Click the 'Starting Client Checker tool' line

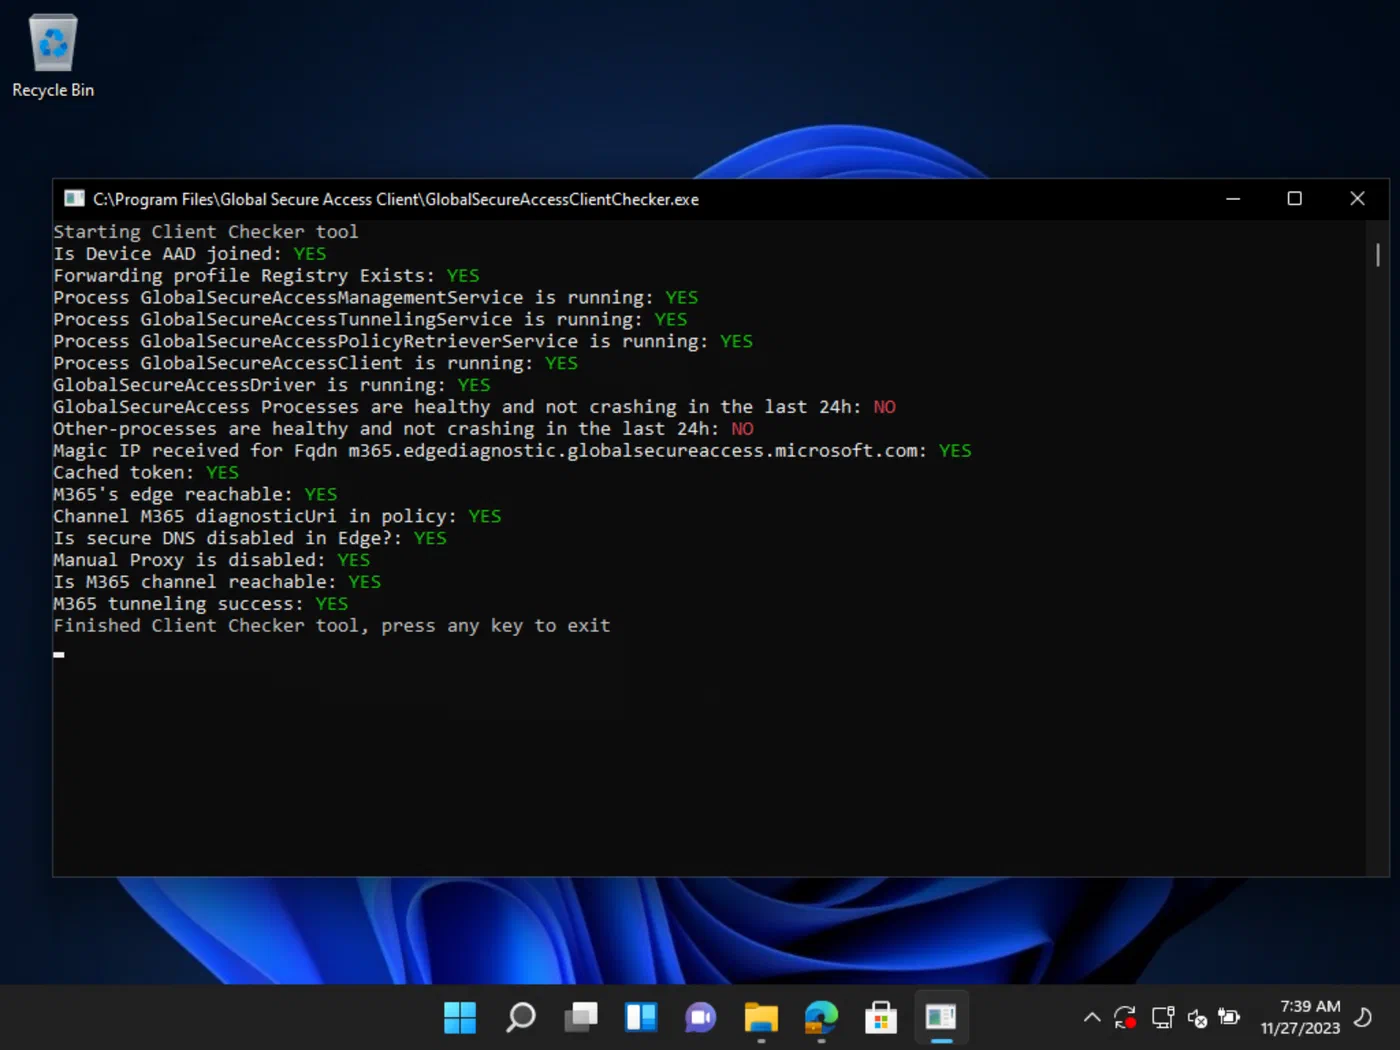pyautogui.click(x=206, y=232)
